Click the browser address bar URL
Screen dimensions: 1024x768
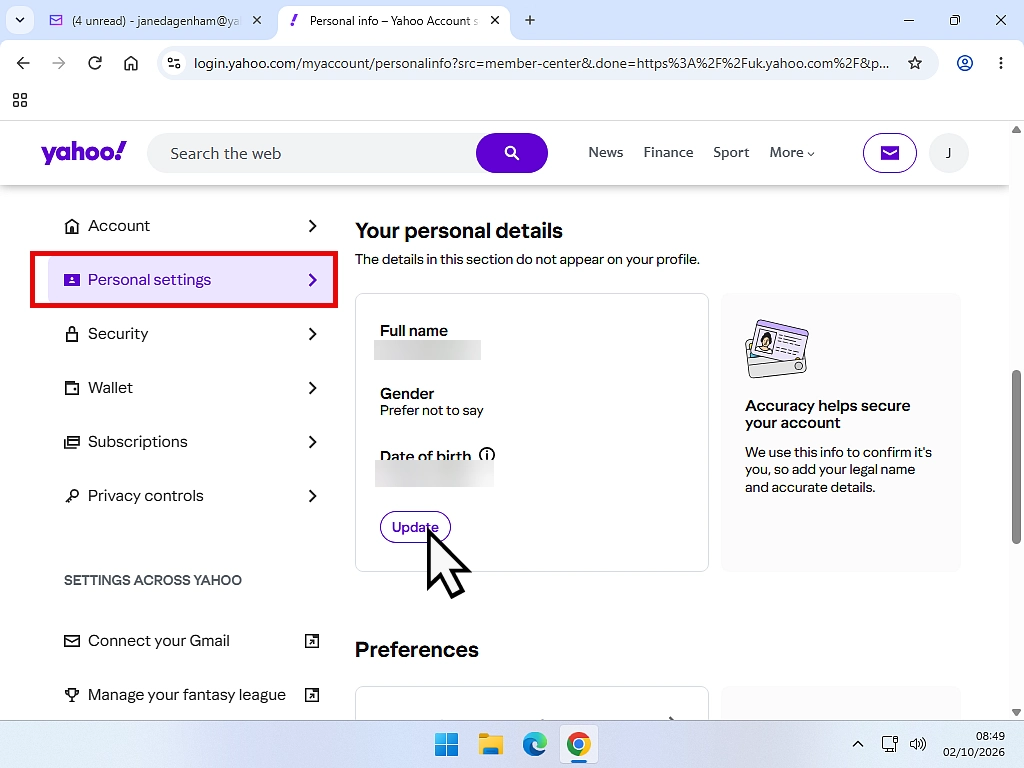pyautogui.click(x=541, y=63)
